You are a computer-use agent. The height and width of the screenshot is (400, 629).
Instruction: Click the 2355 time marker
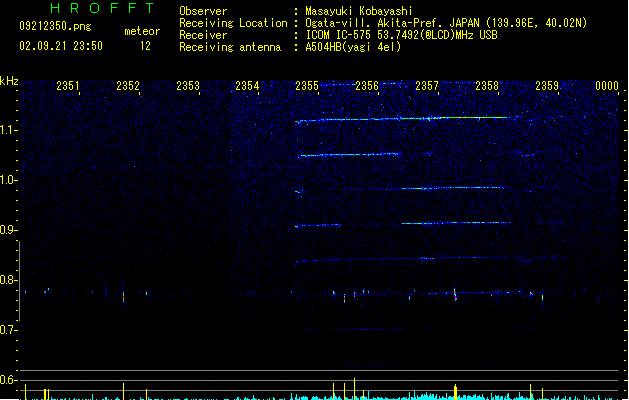(307, 86)
